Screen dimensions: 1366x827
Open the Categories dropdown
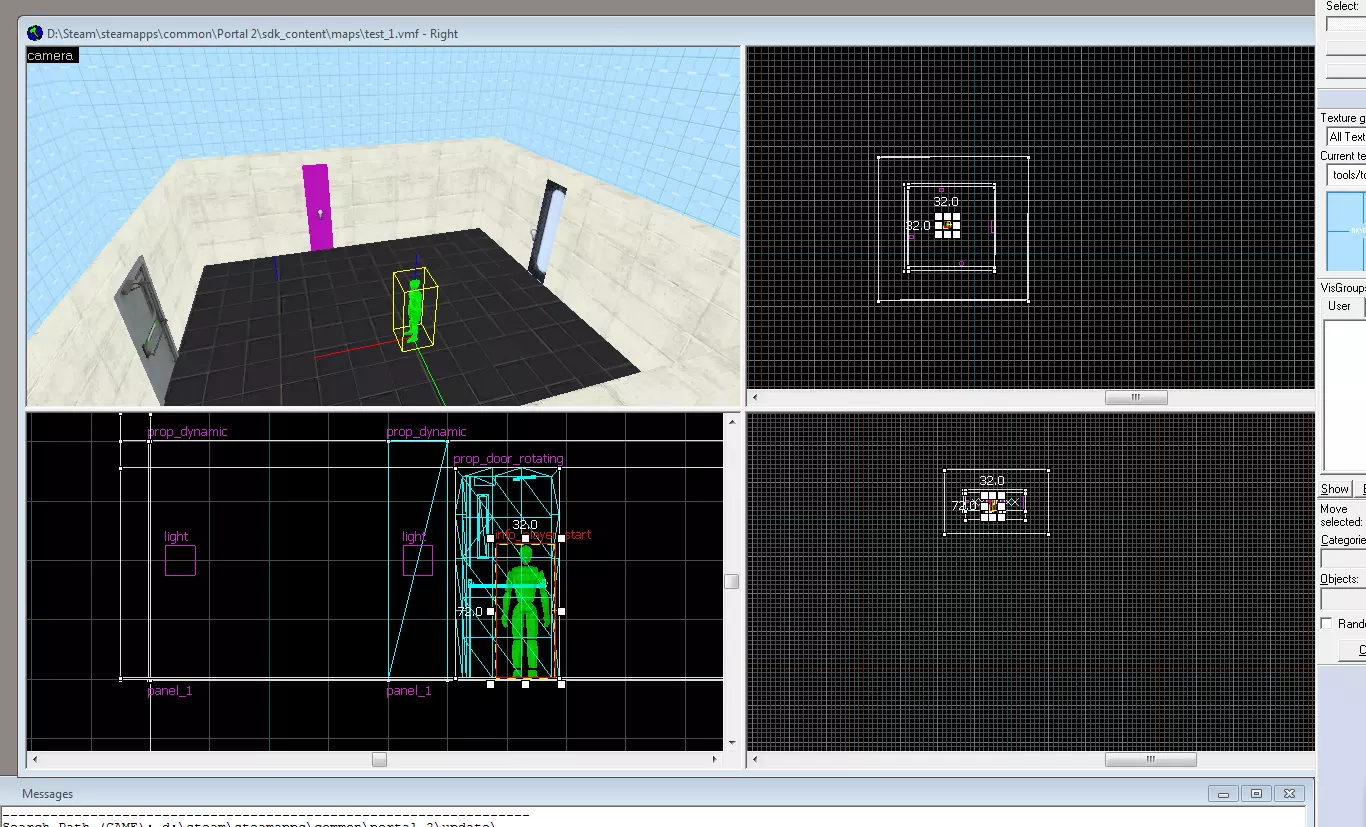pyautogui.click(x=1343, y=560)
